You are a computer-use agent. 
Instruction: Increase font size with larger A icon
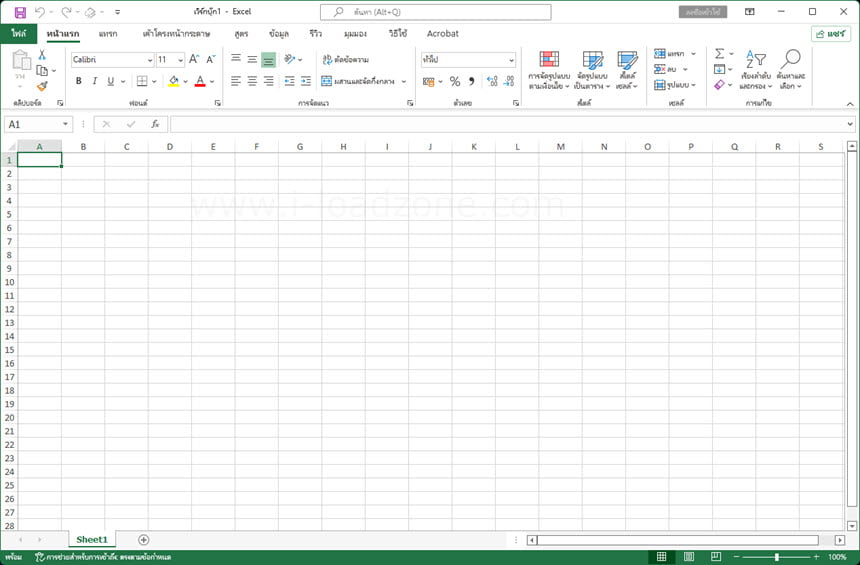[x=194, y=59]
